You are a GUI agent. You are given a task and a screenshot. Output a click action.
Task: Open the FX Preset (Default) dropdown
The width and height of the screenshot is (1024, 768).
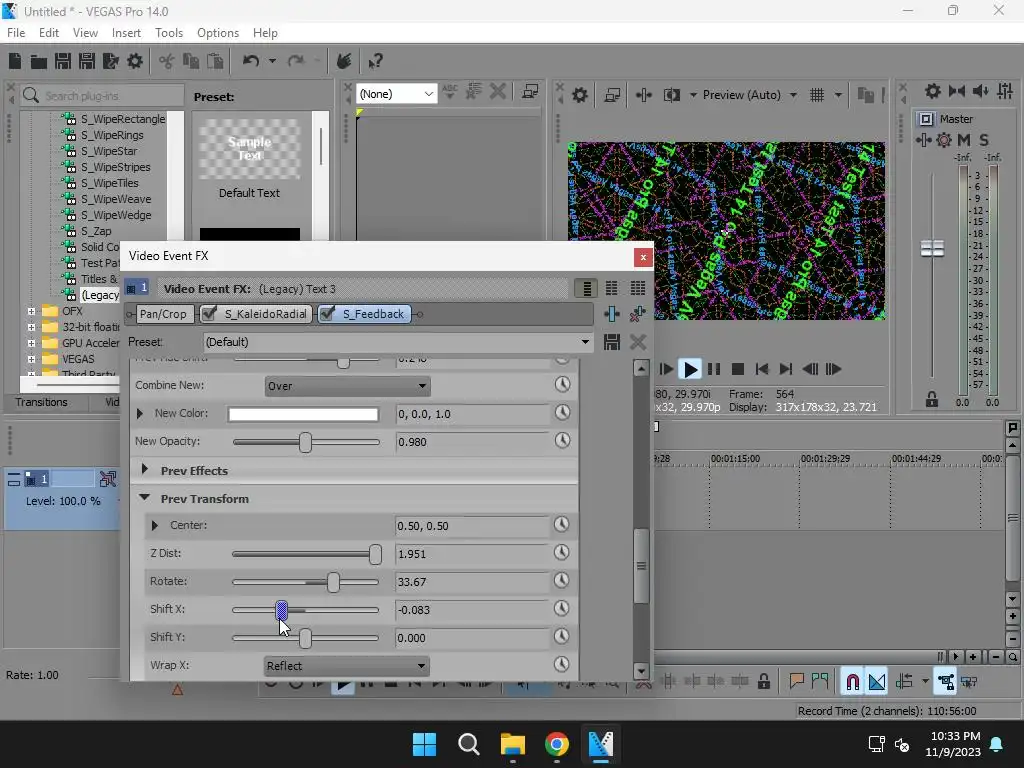click(398, 342)
